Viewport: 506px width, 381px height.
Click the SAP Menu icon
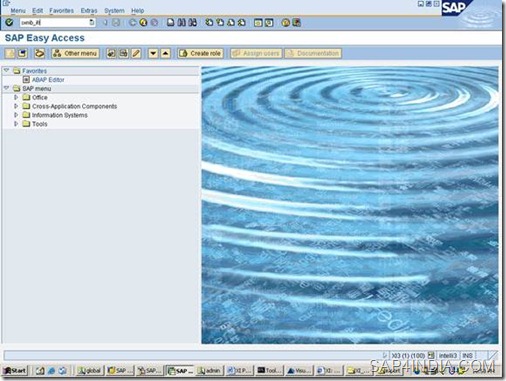coord(23,53)
